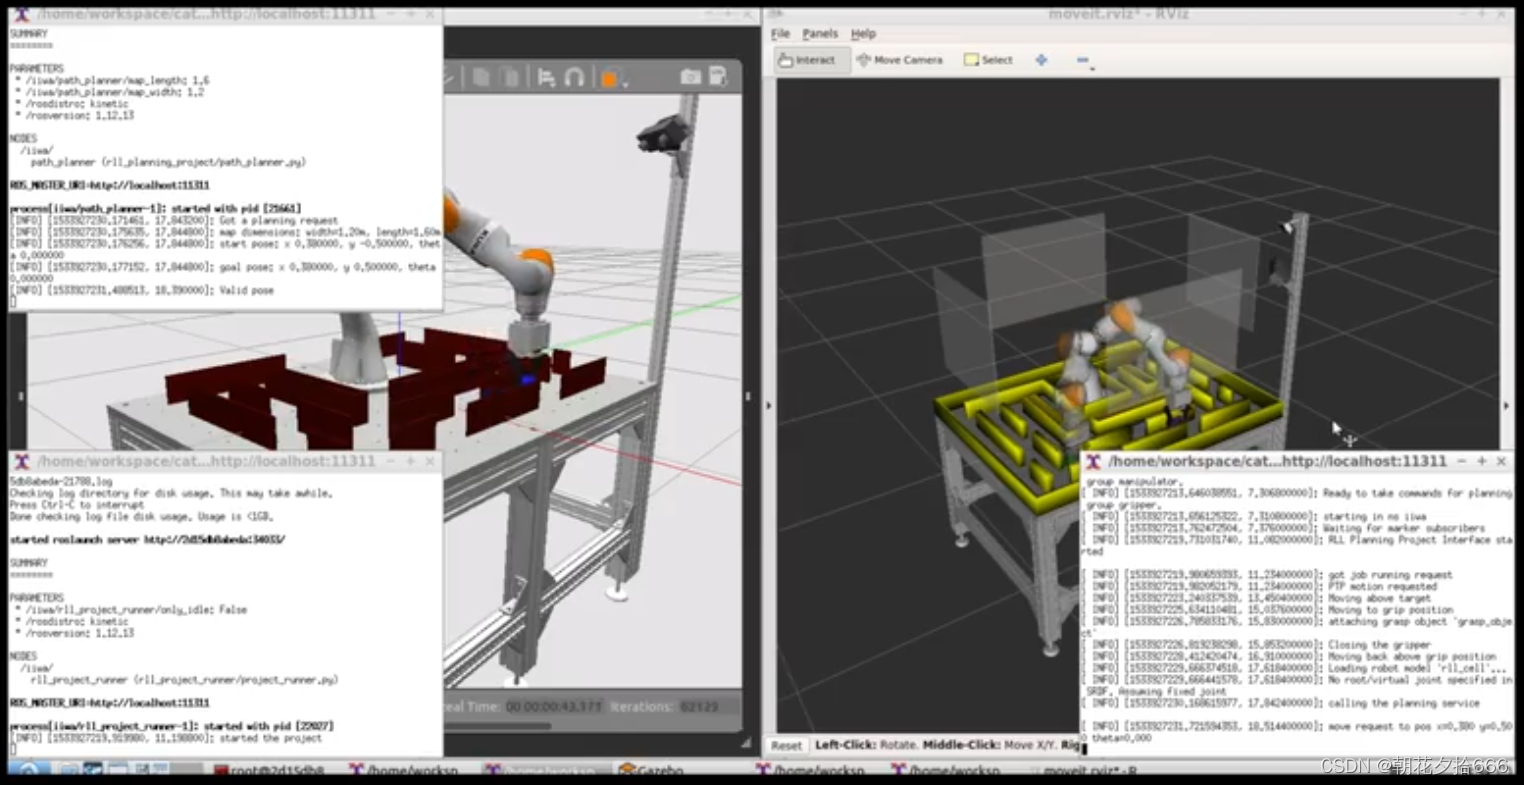Switch to moveit.rviz window in taskbar
This screenshot has width=1524, height=785.
1083,770
